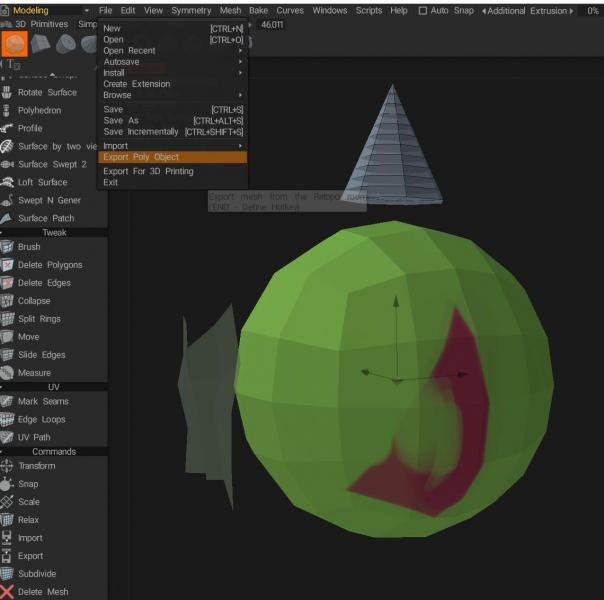Image resolution: width=604 pixels, height=600 pixels.
Task: Select the sphere primitive icon
Action: [x=14, y=44]
